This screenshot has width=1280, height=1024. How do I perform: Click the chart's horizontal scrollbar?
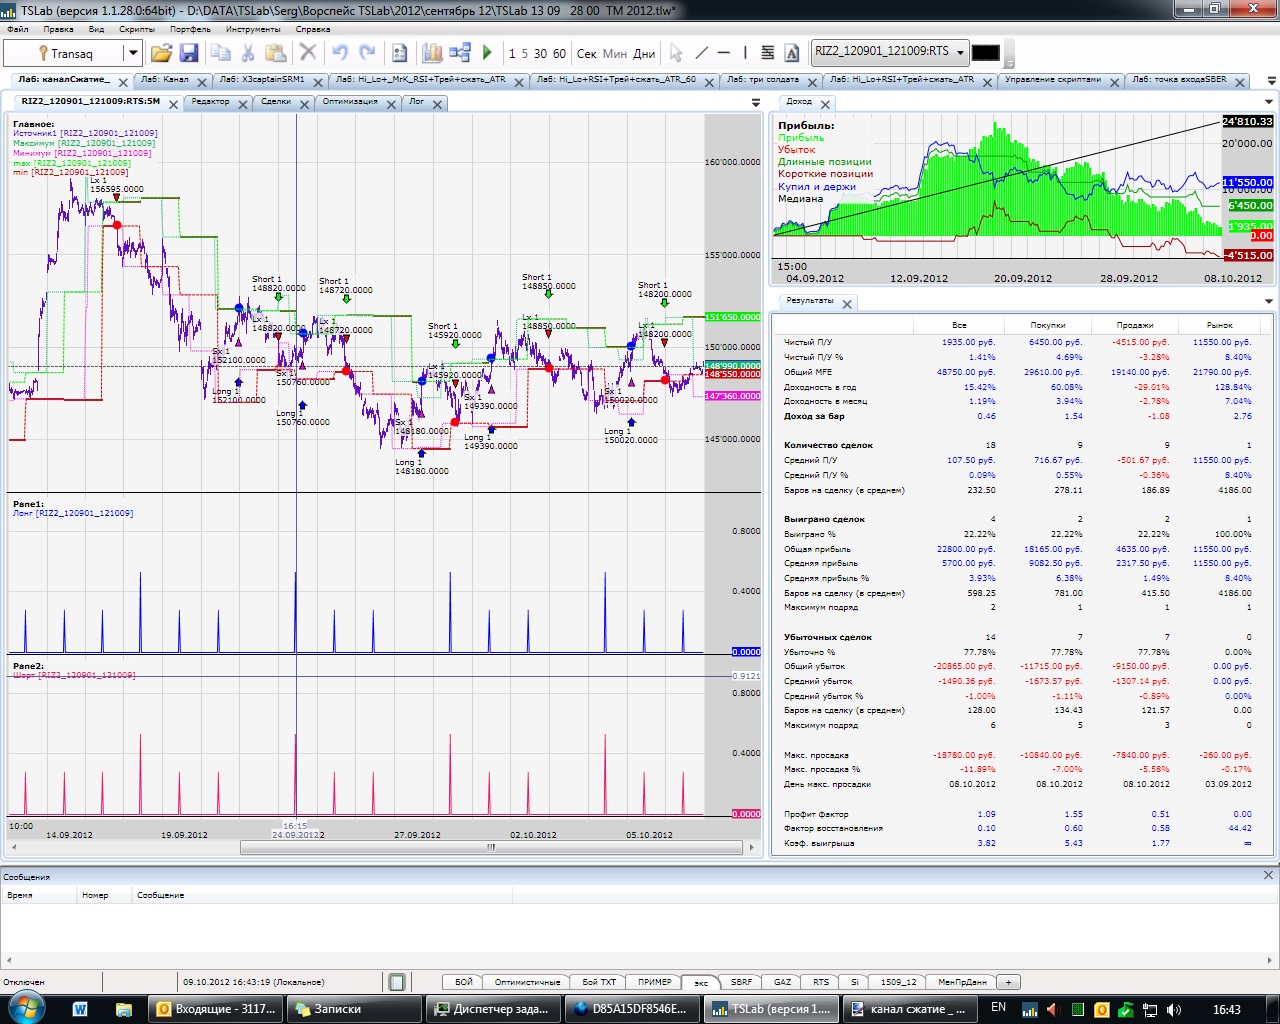tap(490, 847)
